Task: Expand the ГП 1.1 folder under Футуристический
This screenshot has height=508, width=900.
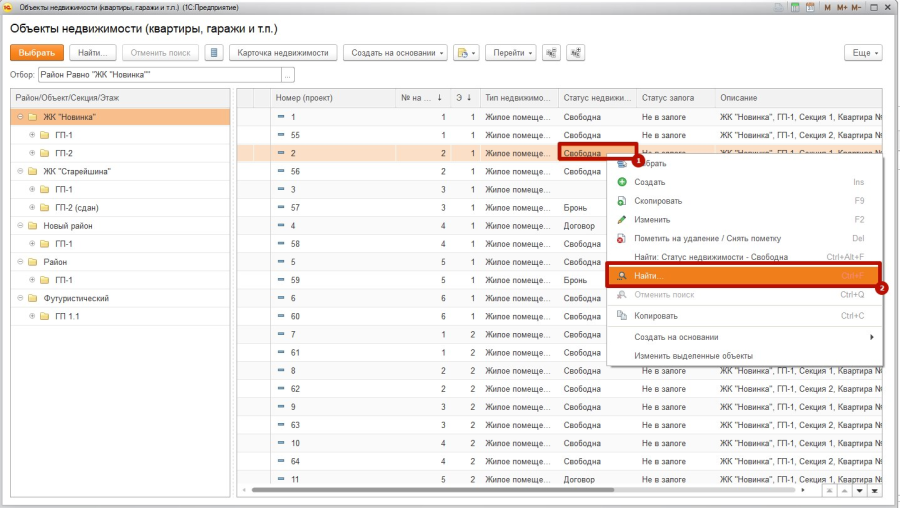Action: tap(32, 316)
